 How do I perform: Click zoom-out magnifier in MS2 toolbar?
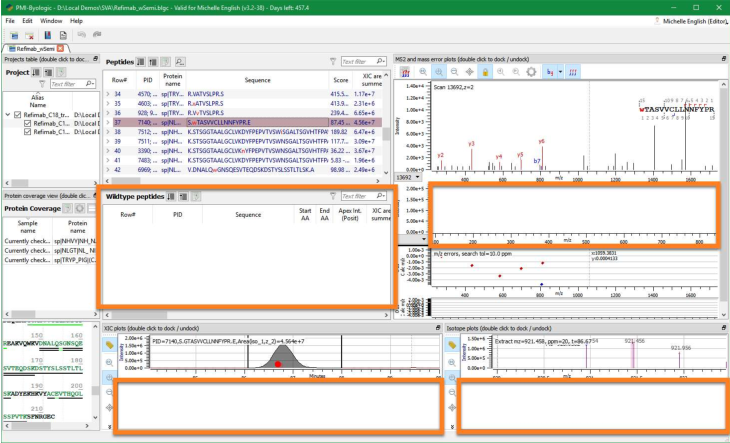click(454, 72)
